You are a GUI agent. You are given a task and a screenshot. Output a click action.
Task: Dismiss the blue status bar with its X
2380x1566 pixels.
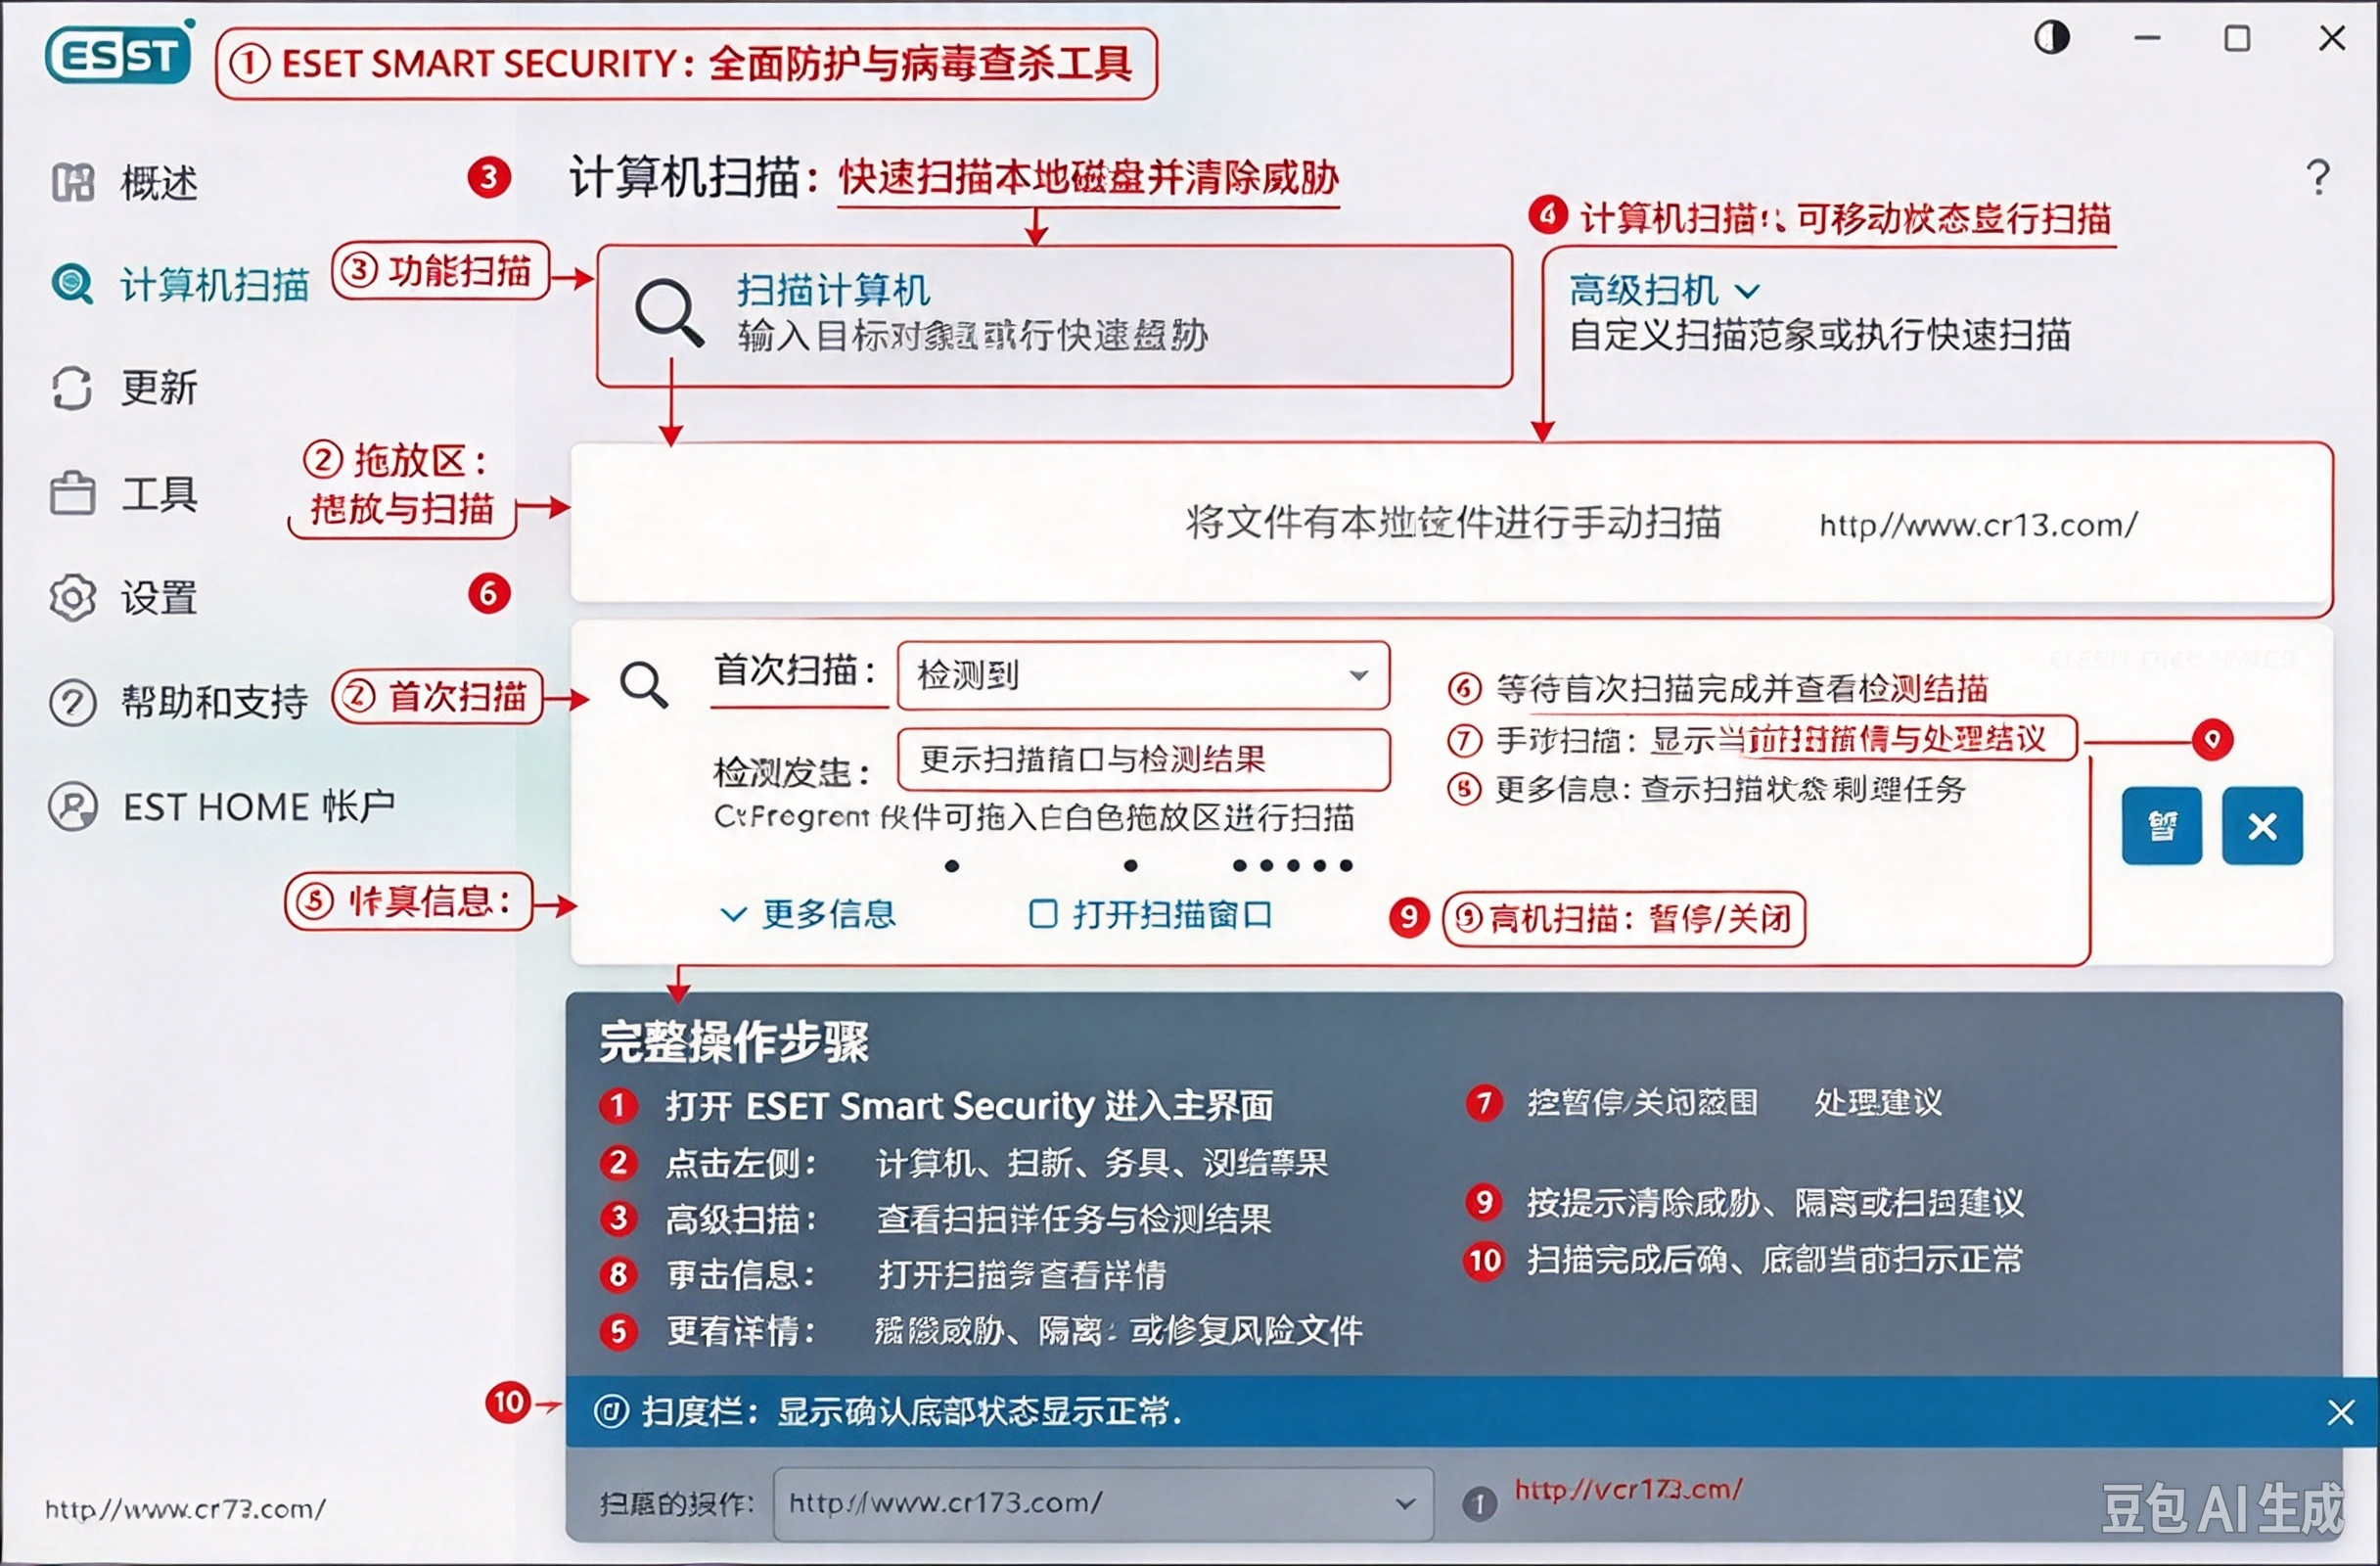point(2340,1412)
